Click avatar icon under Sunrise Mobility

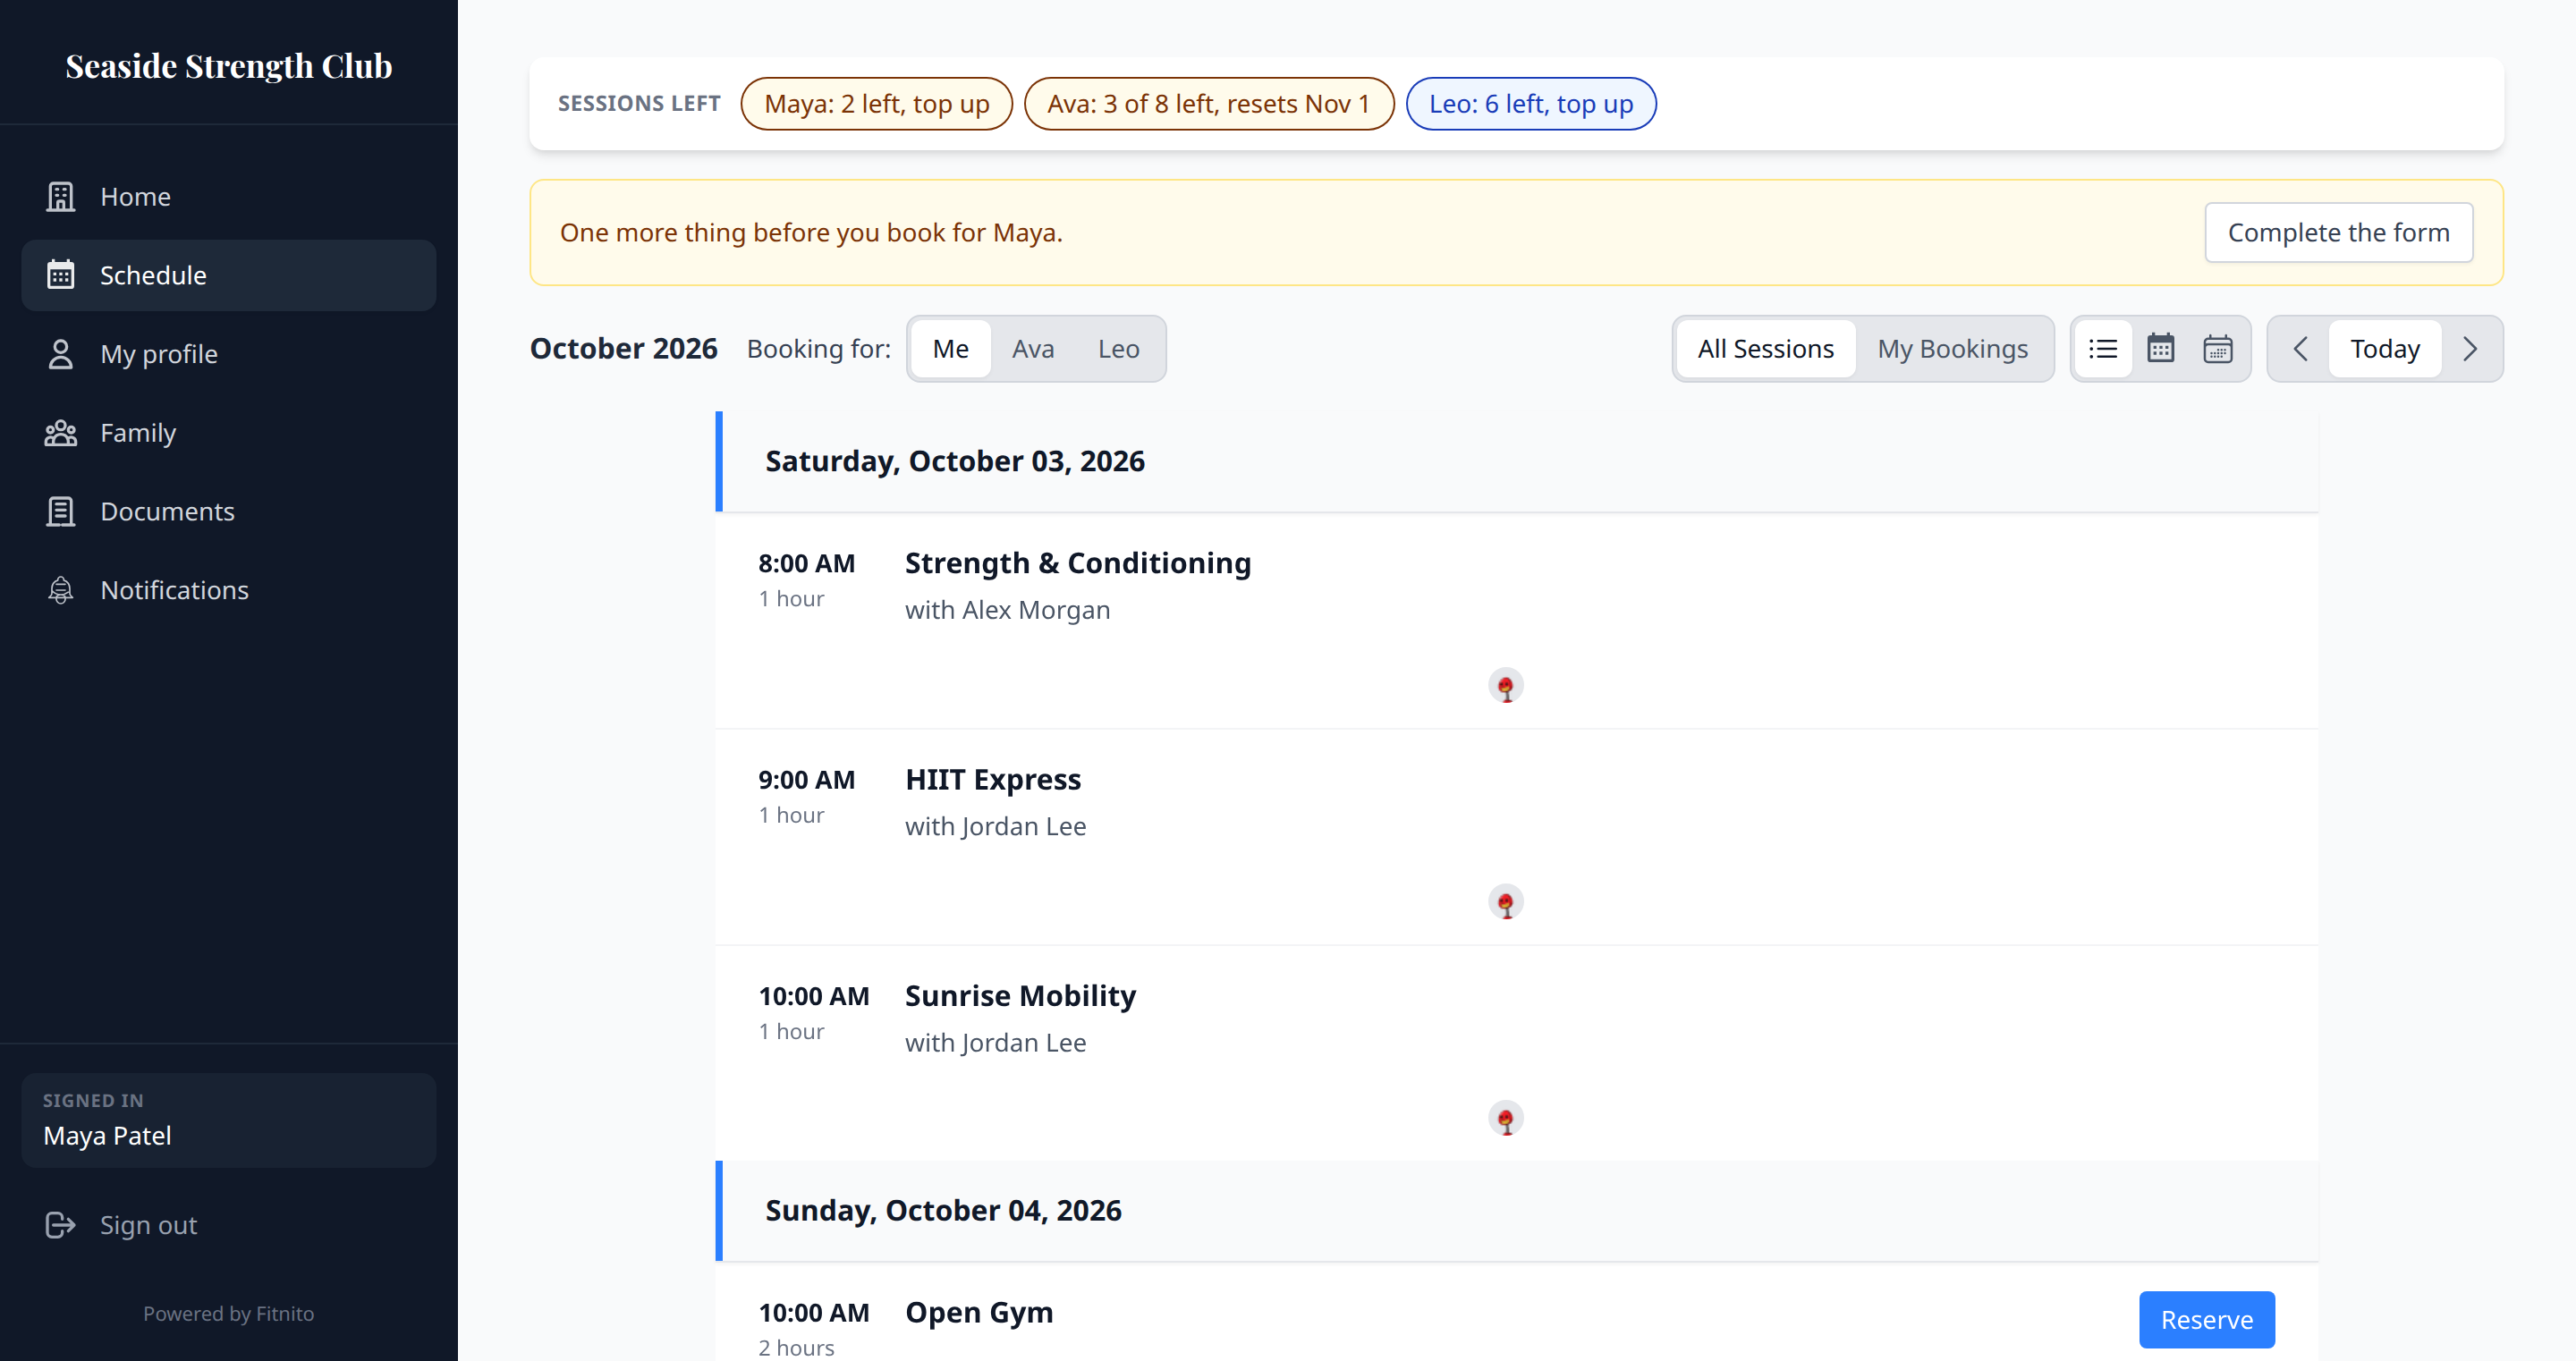(x=1506, y=1118)
